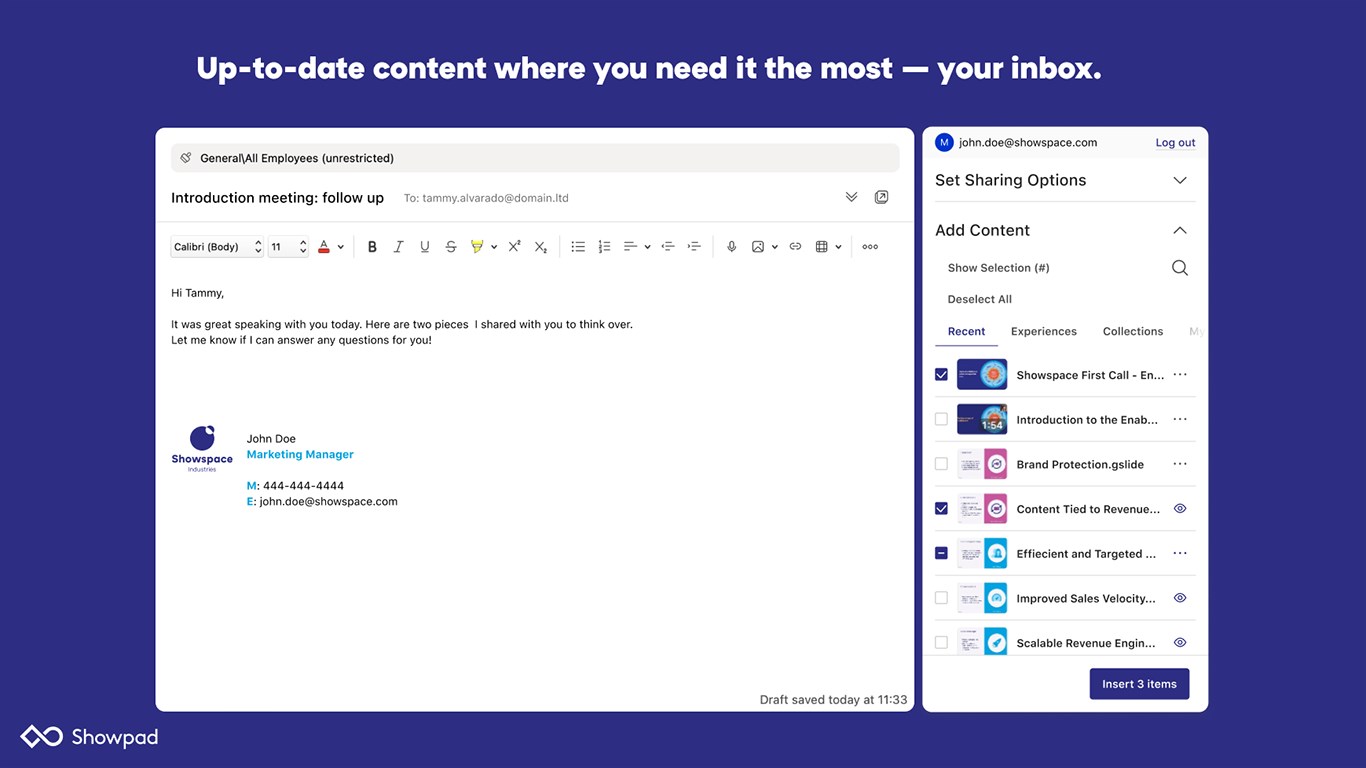
Task: Collapse the Add Content section
Action: point(1180,230)
